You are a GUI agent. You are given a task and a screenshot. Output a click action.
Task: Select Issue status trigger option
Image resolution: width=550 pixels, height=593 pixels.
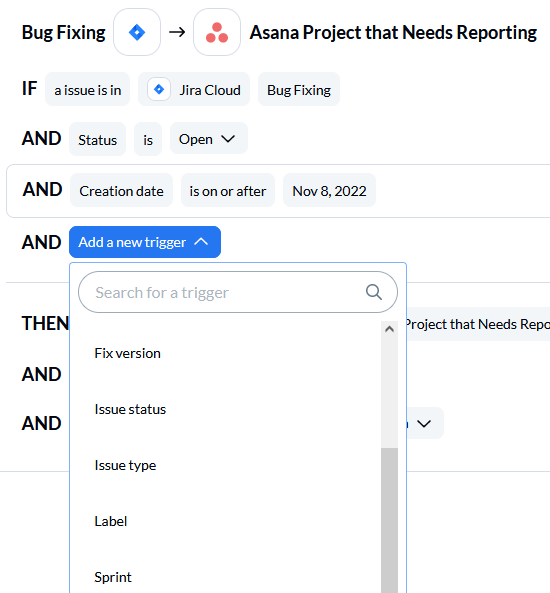130,409
